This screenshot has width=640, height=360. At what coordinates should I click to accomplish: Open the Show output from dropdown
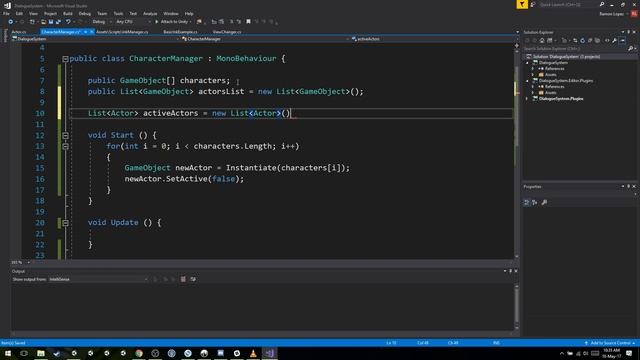98,279
